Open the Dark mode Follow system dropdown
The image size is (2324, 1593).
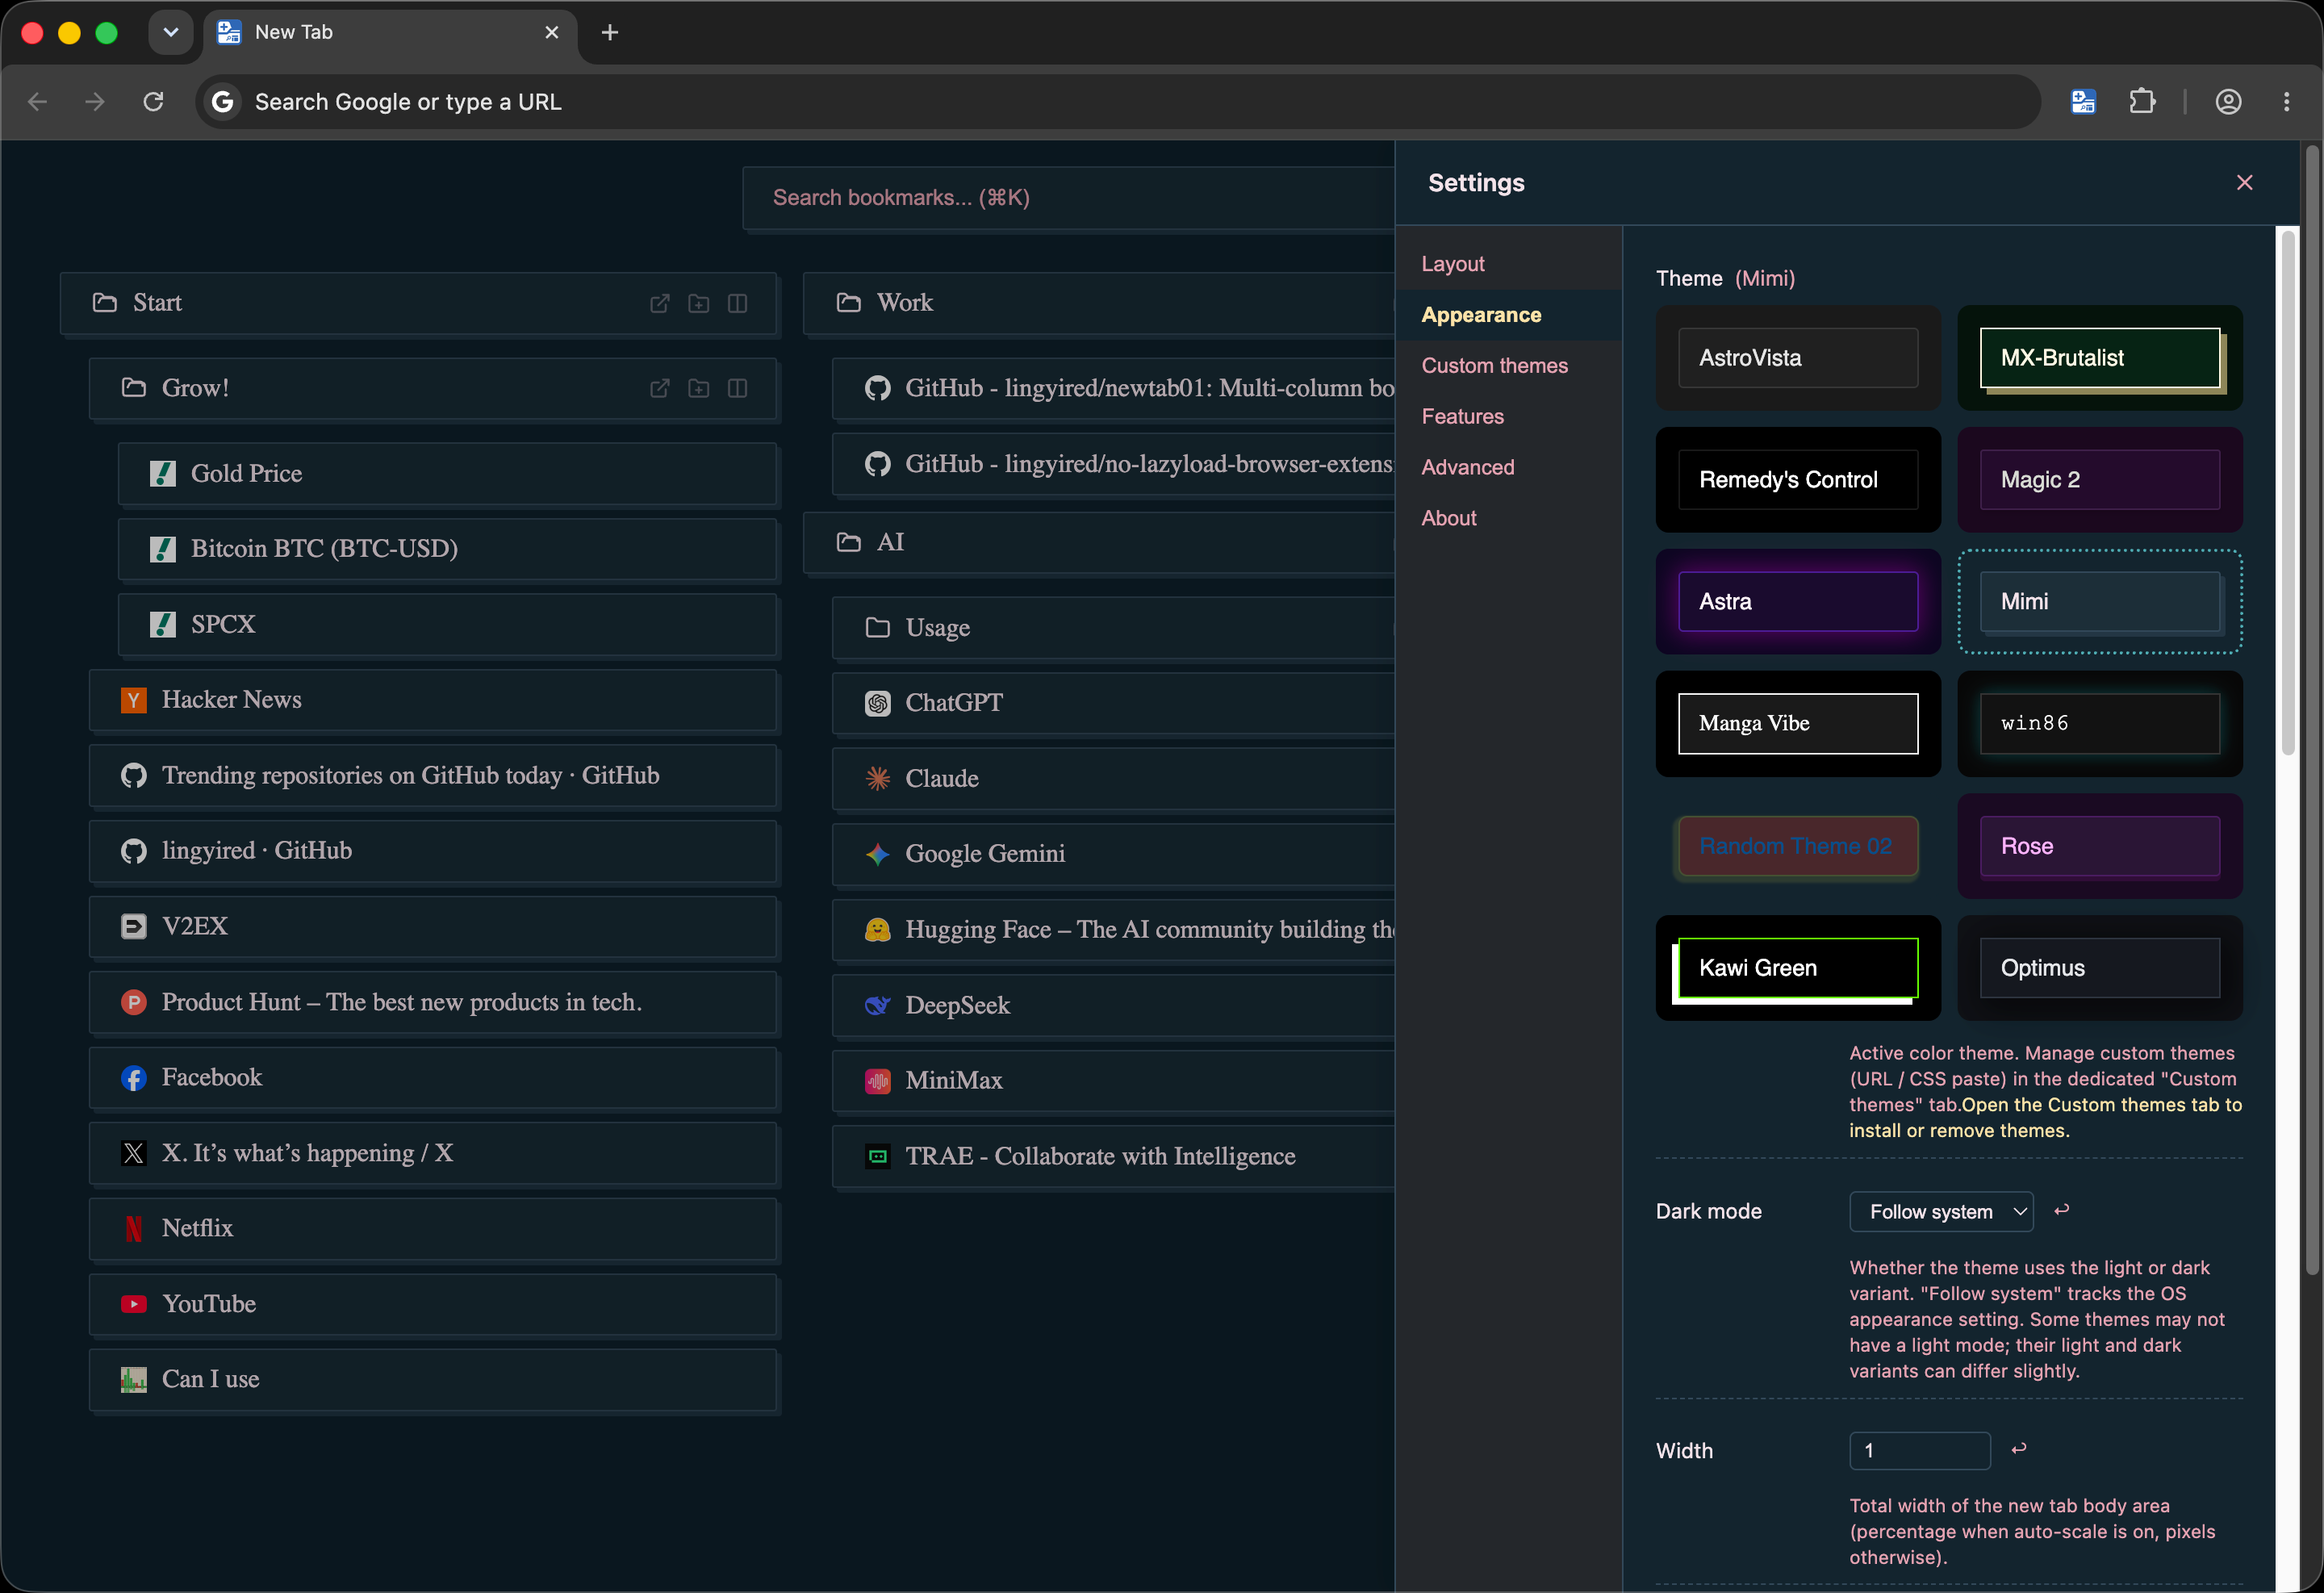1941,1211
